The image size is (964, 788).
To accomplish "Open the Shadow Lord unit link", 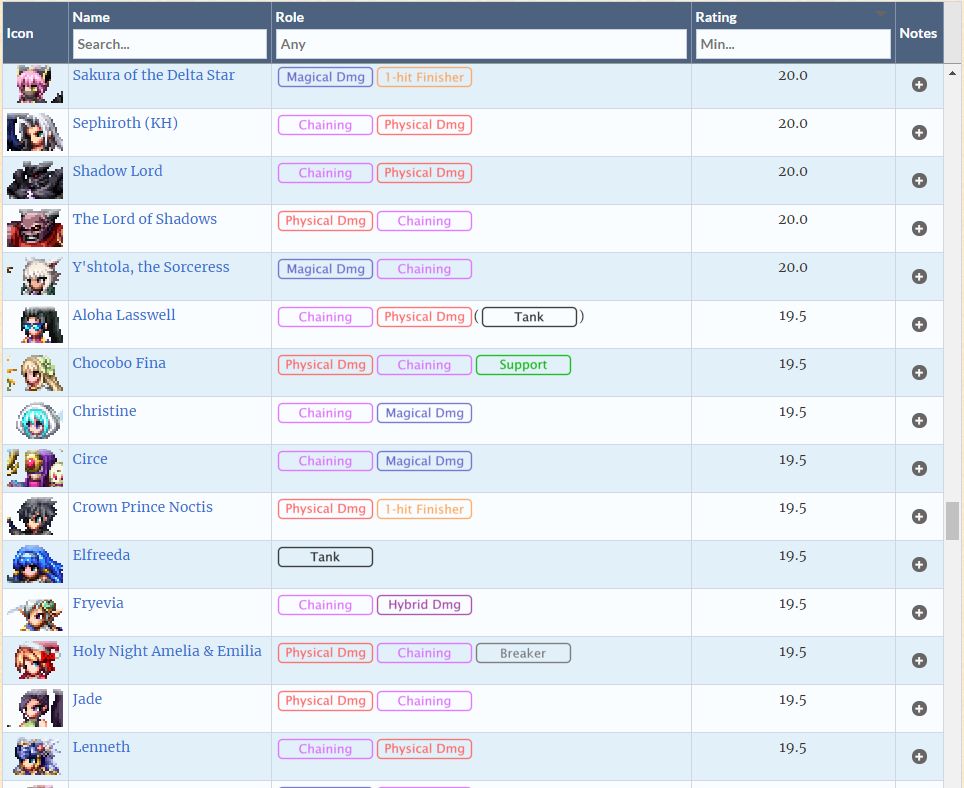I will point(117,171).
